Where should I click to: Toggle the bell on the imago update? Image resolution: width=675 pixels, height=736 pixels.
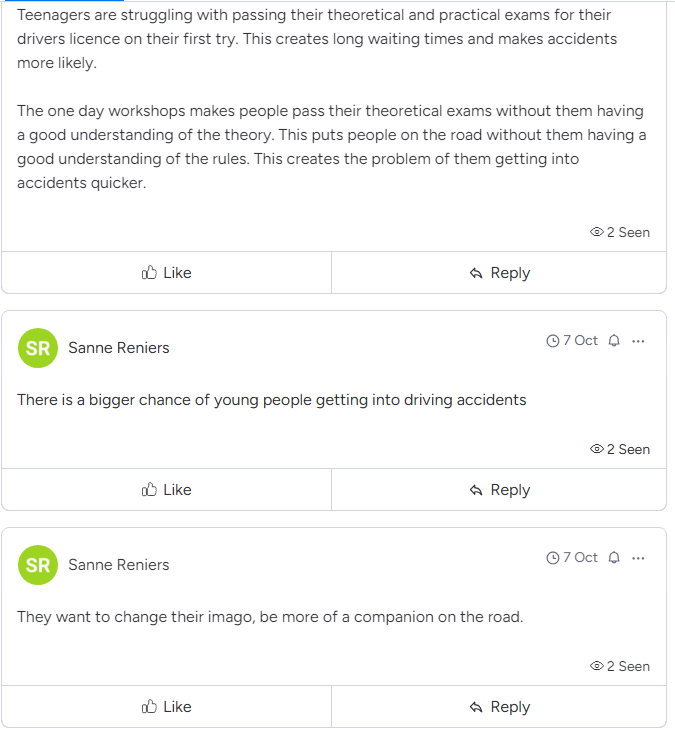[x=614, y=558]
